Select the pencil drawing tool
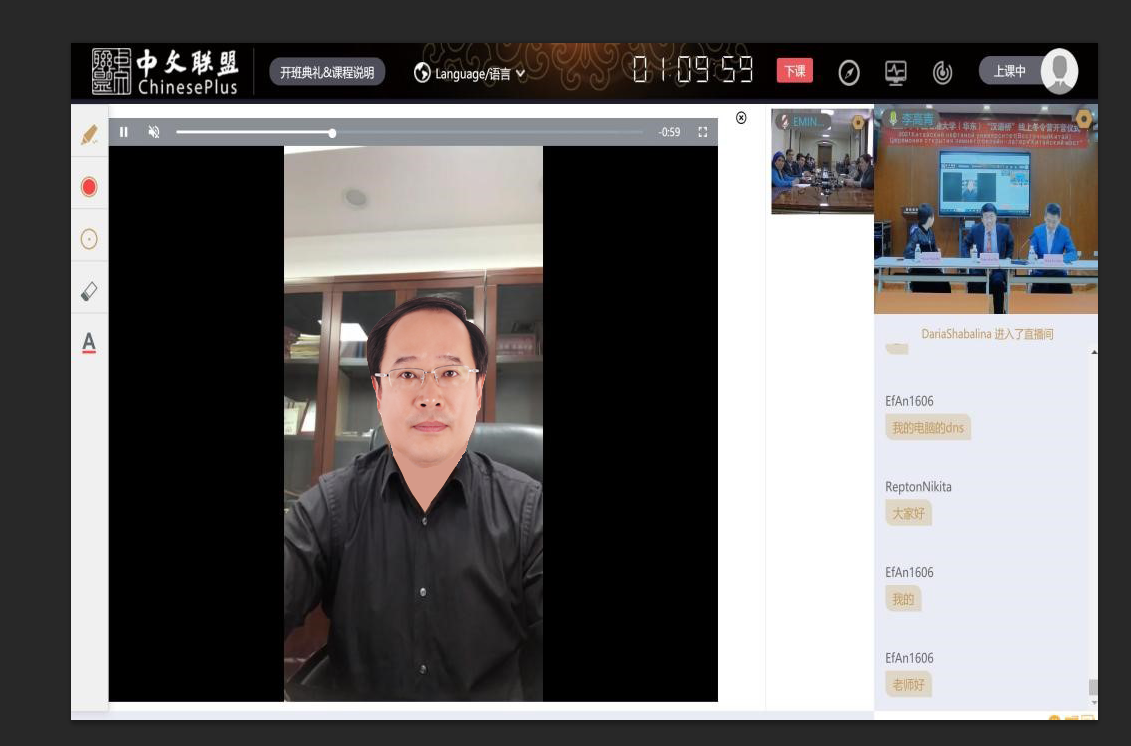The height and width of the screenshot is (746, 1131). (89, 134)
